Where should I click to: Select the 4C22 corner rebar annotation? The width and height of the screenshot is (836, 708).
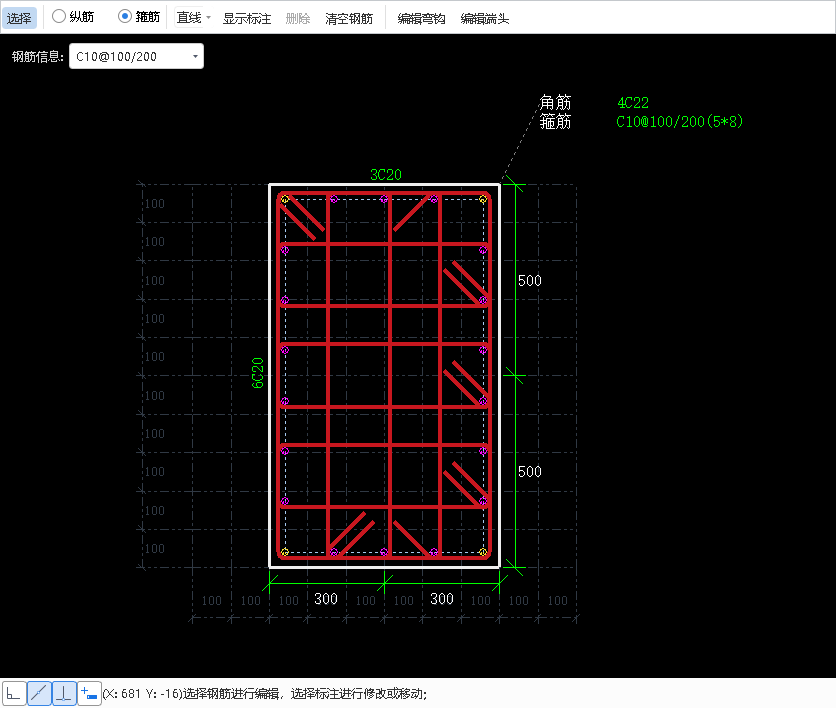tap(633, 102)
